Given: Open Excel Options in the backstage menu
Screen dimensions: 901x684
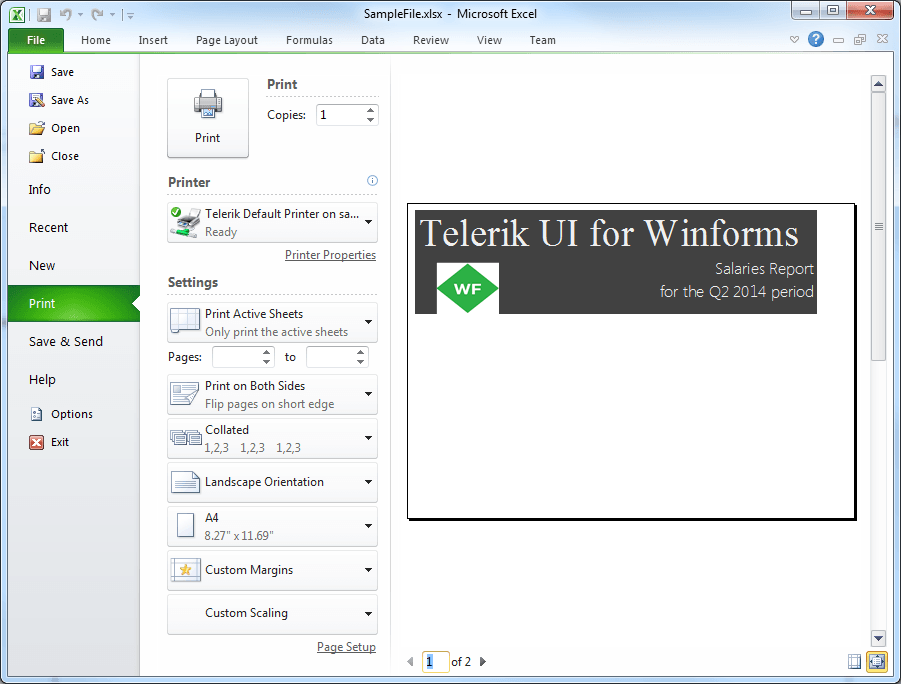Looking at the screenshot, I should [x=61, y=414].
